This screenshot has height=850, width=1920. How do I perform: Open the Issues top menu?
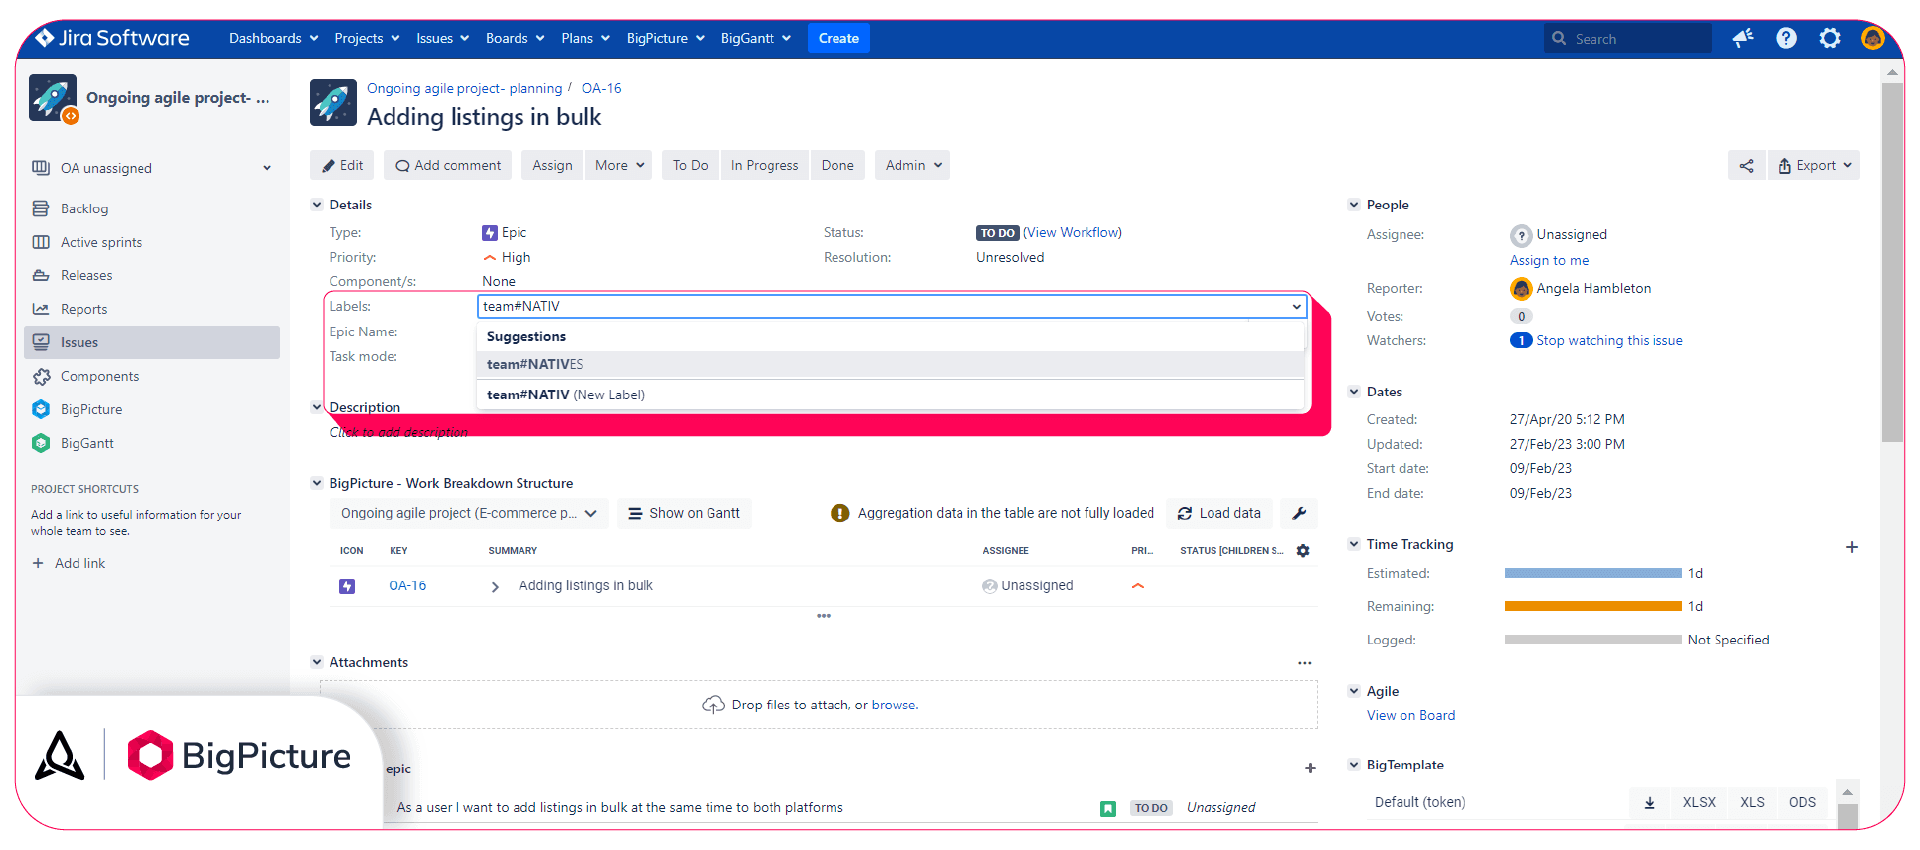442,38
